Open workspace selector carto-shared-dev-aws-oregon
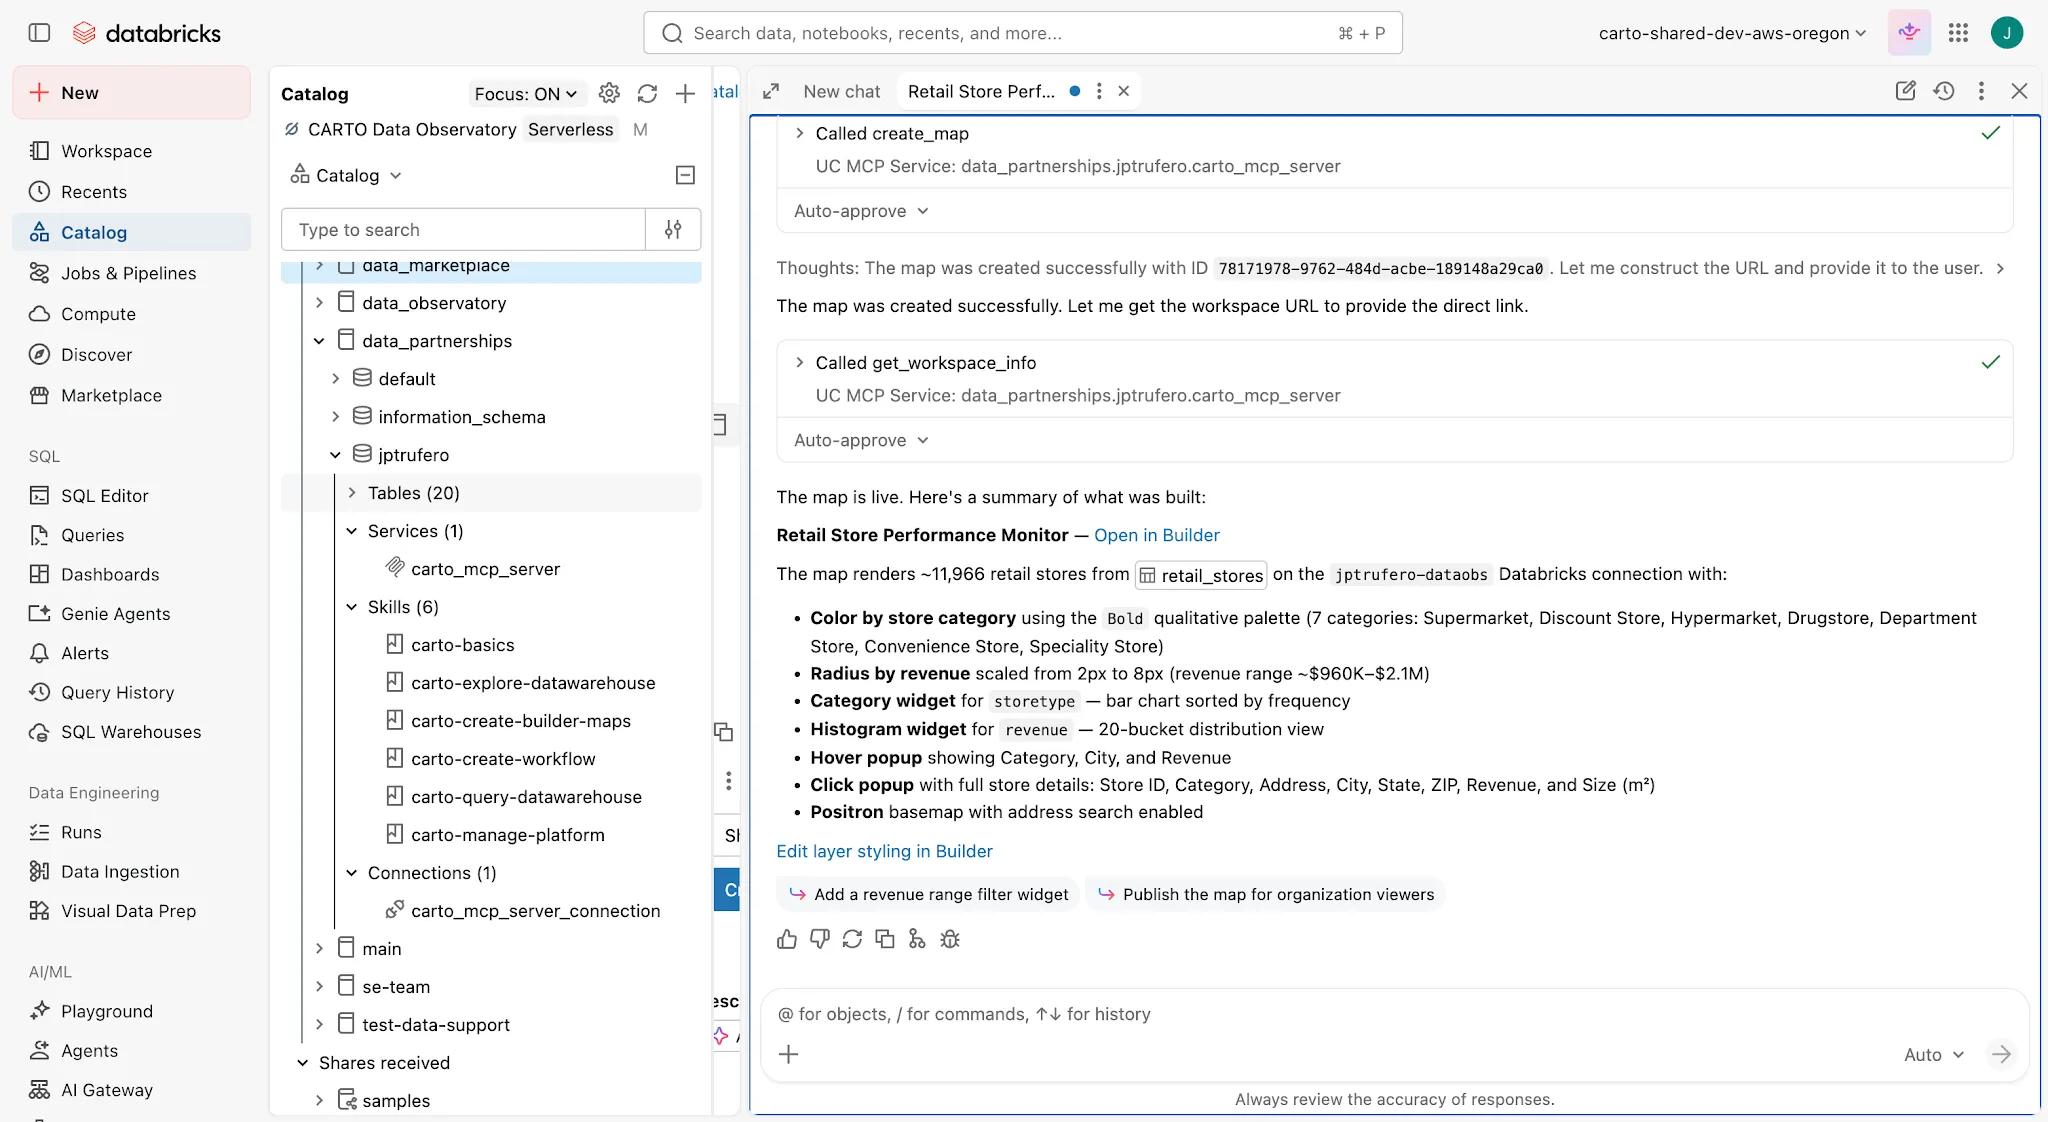The width and height of the screenshot is (2048, 1122). click(x=1732, y=33)
